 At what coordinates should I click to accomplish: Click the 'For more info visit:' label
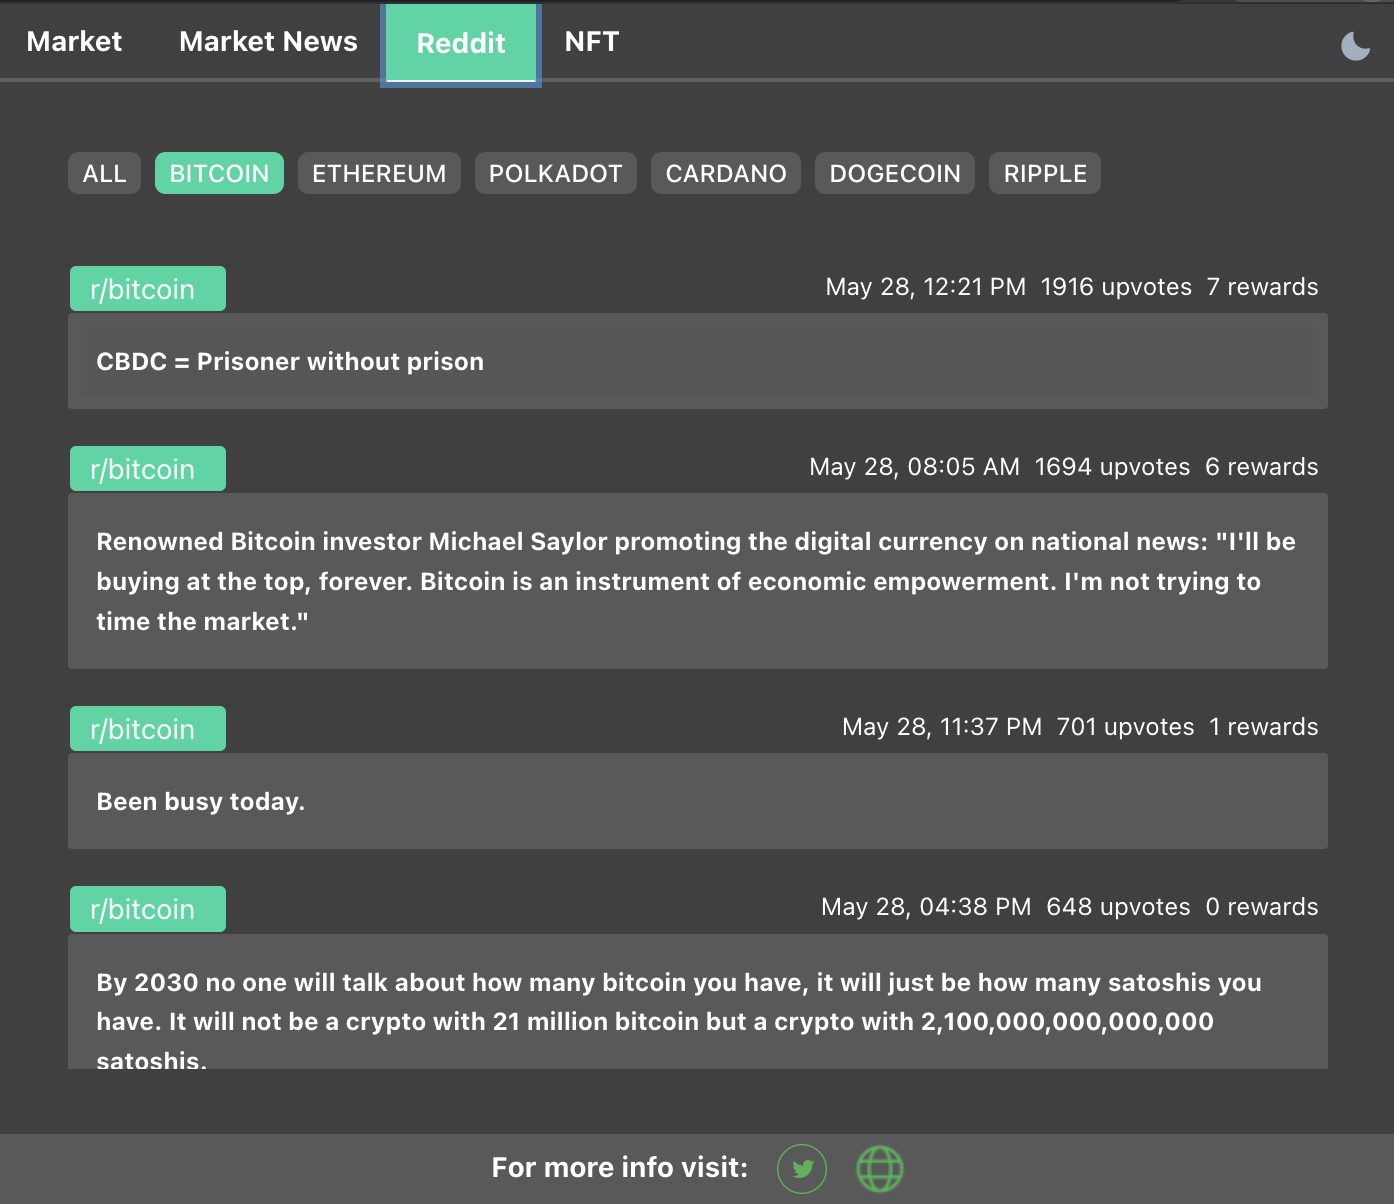[x=620, y=1168]
